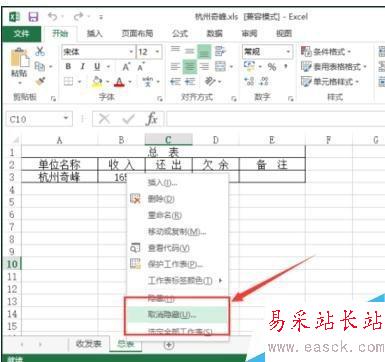The width and height of the screenshot is (385, 362).
Task: Open text orientation icon
Action: pyautogui.click(x=210, y=81)
